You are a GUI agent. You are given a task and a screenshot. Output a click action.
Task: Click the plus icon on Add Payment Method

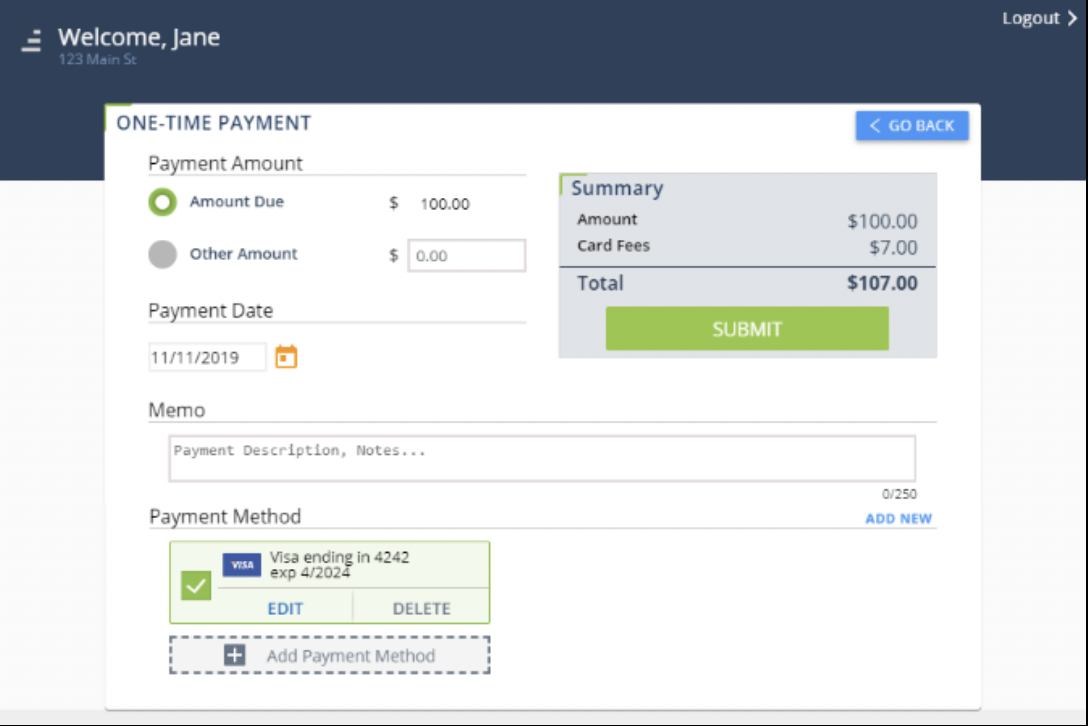click(233, 655)
